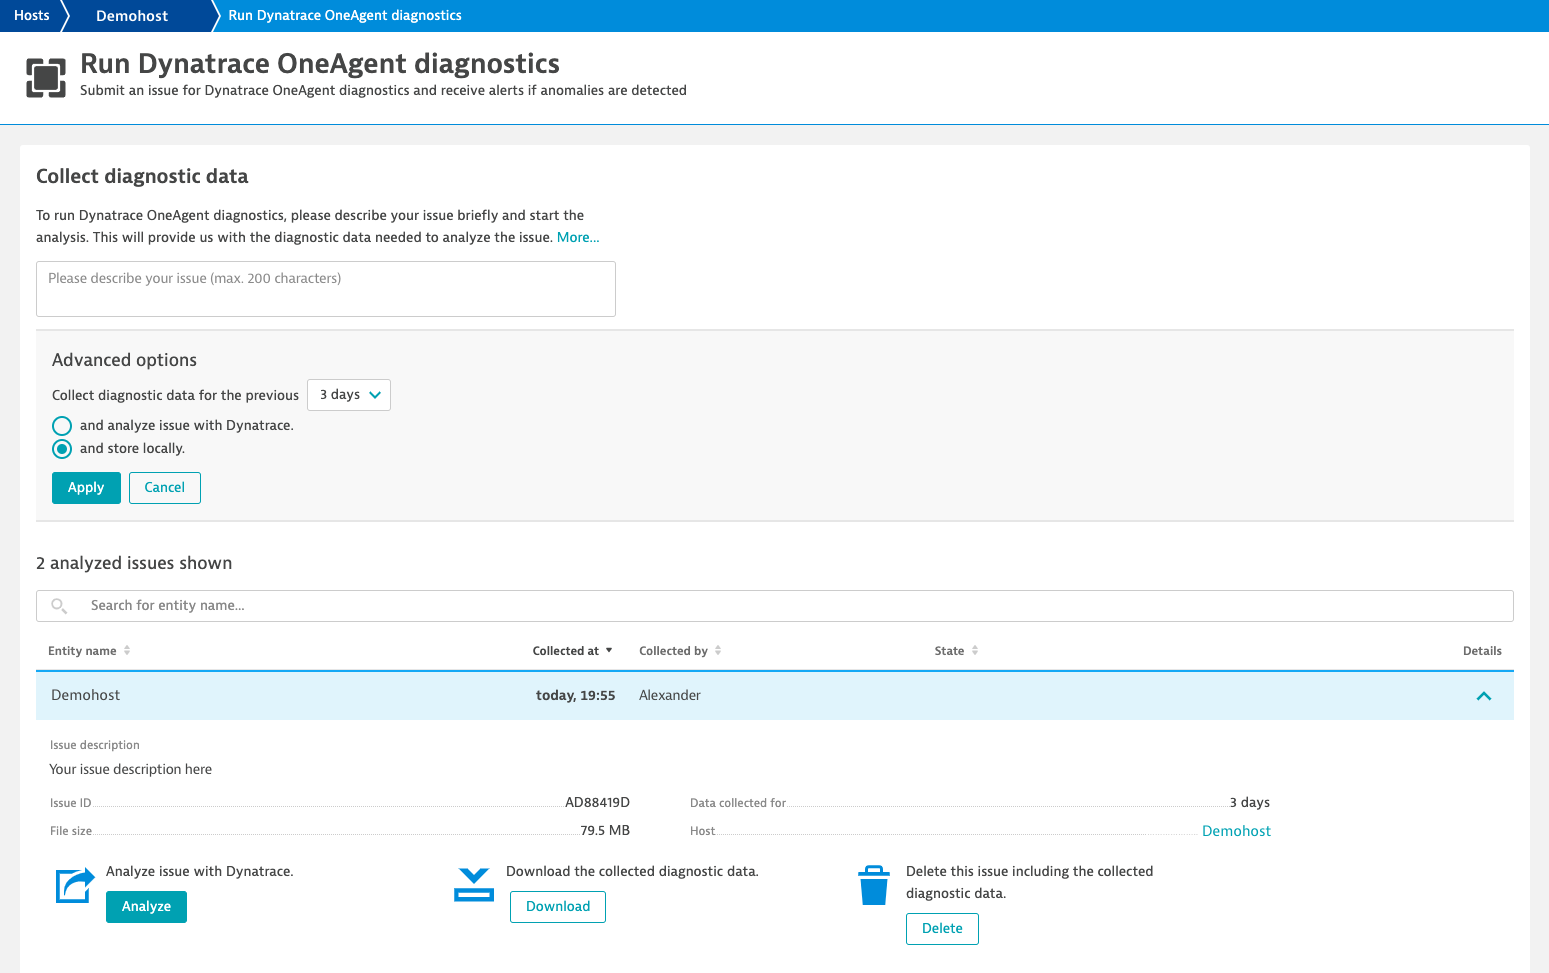Click the issue description text field

click(326, 289)
